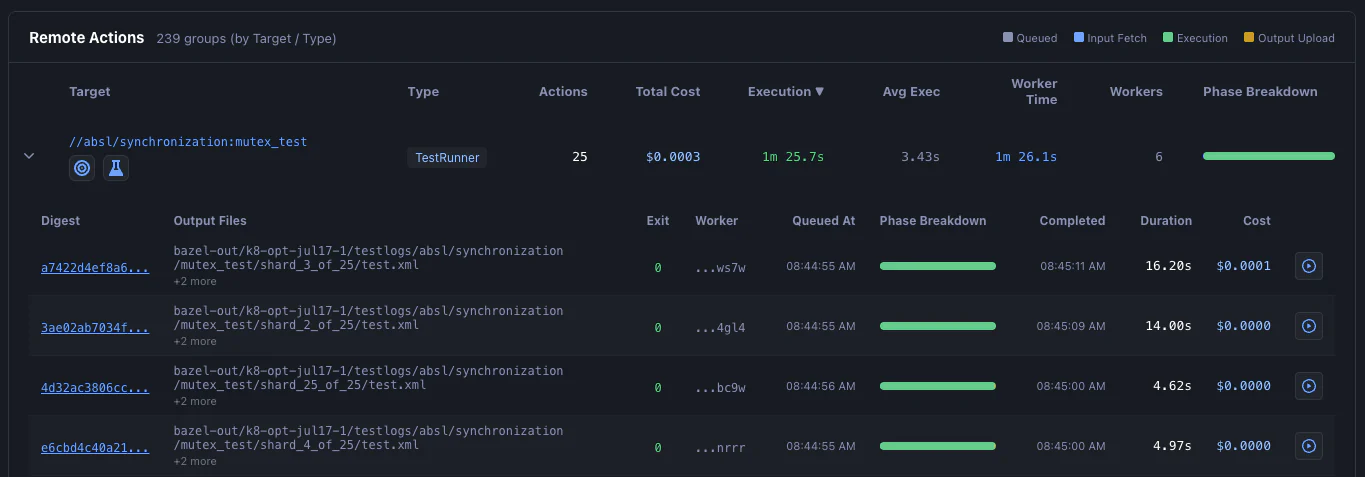Show +2 more files for shard_2_of_25
The height and width of the screenshot is (477, 1365).
coord(195,341)
